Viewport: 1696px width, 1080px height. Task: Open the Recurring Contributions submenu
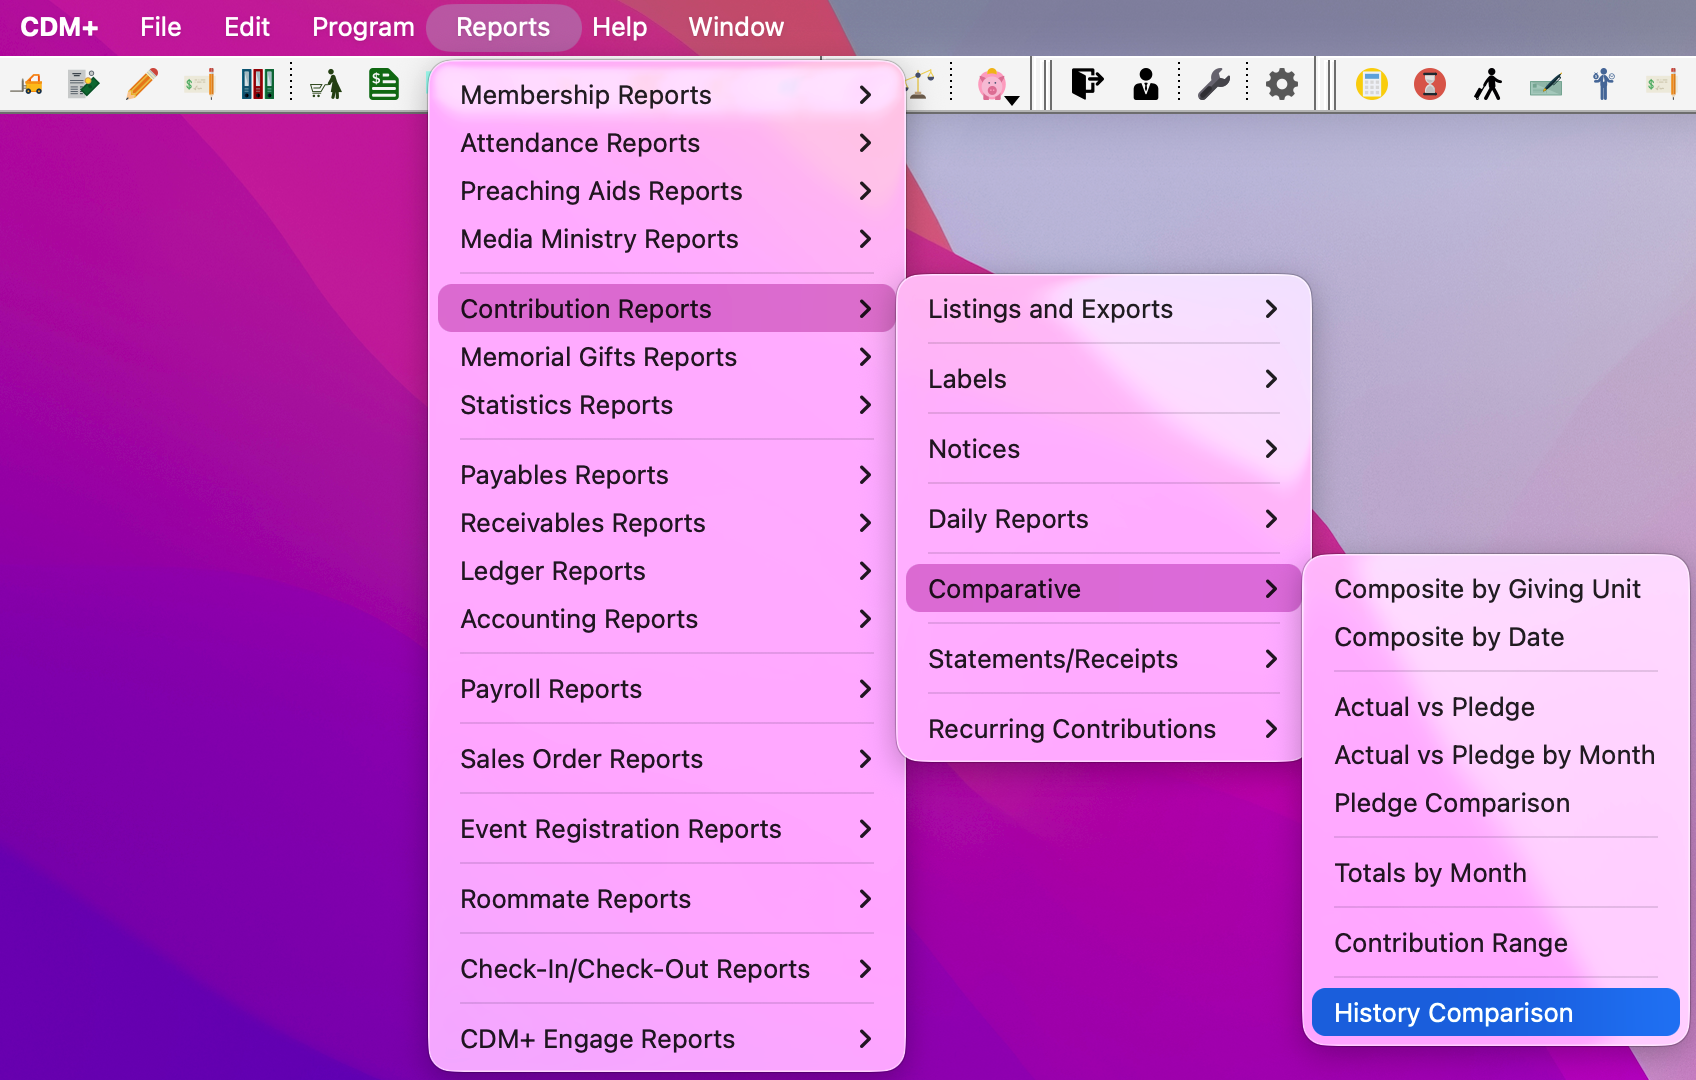(1103, 729)
